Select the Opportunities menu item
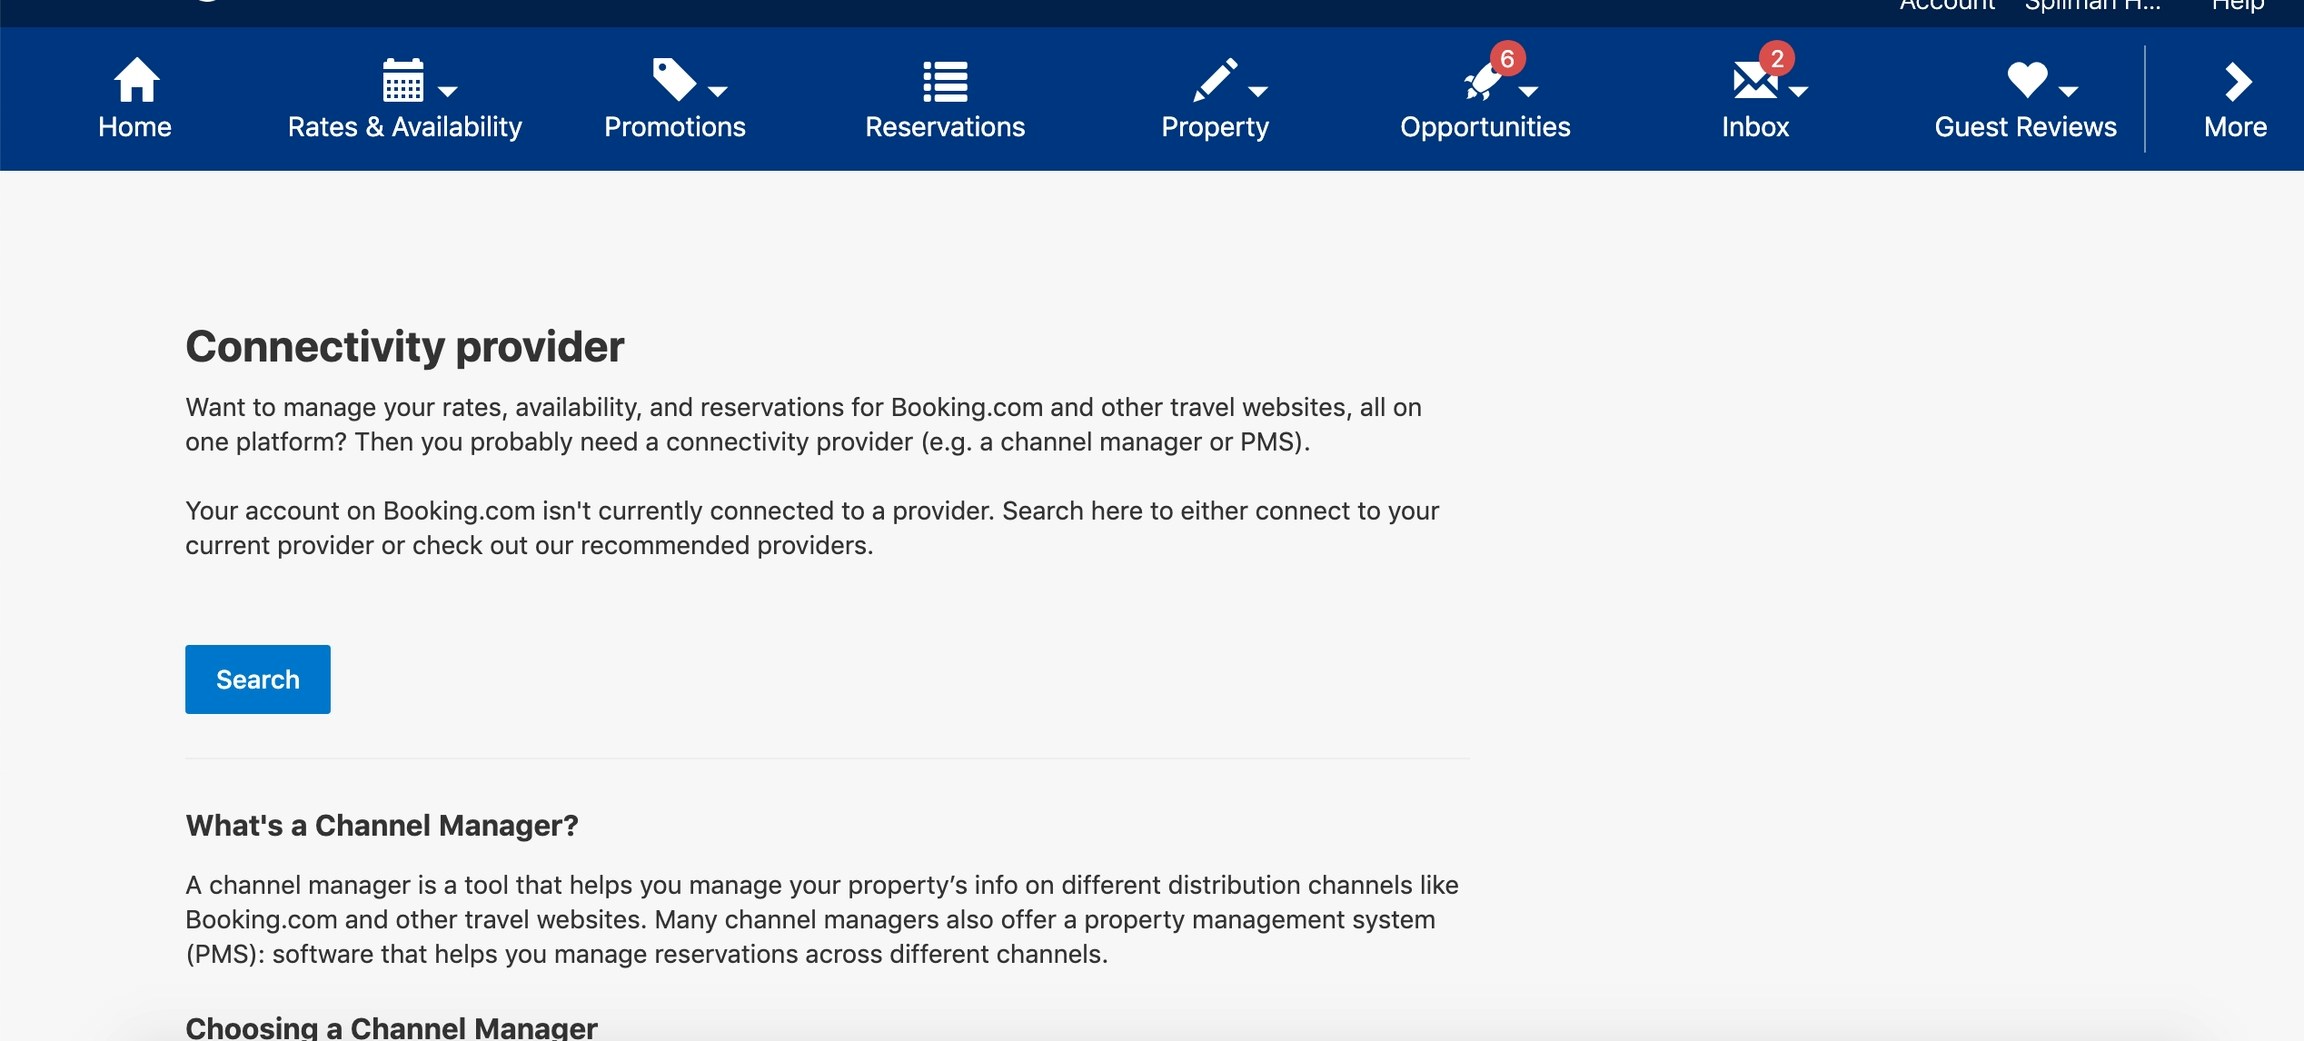 [1485, 126]
